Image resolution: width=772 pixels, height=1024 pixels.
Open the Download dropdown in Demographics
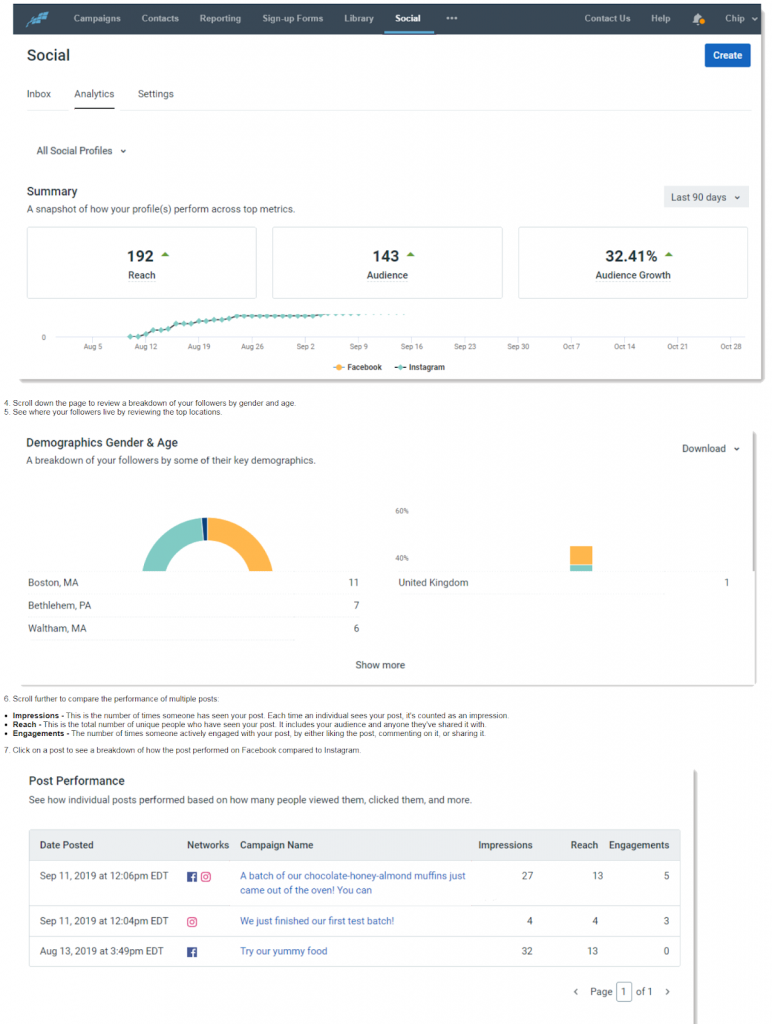click(710, 449)
